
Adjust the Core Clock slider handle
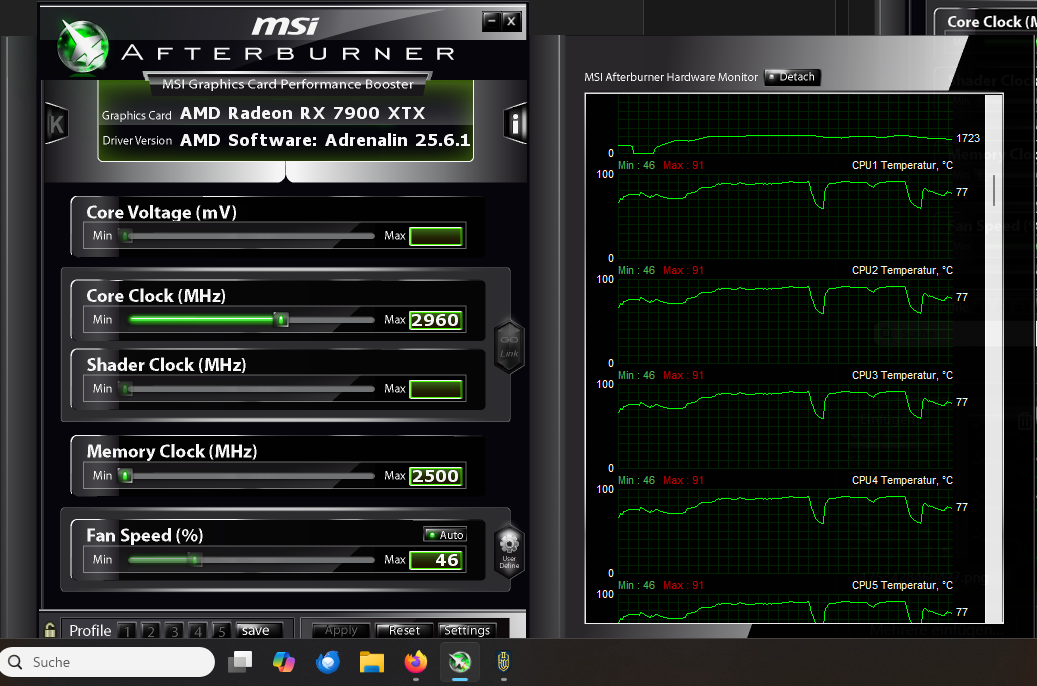coord(282,320)
